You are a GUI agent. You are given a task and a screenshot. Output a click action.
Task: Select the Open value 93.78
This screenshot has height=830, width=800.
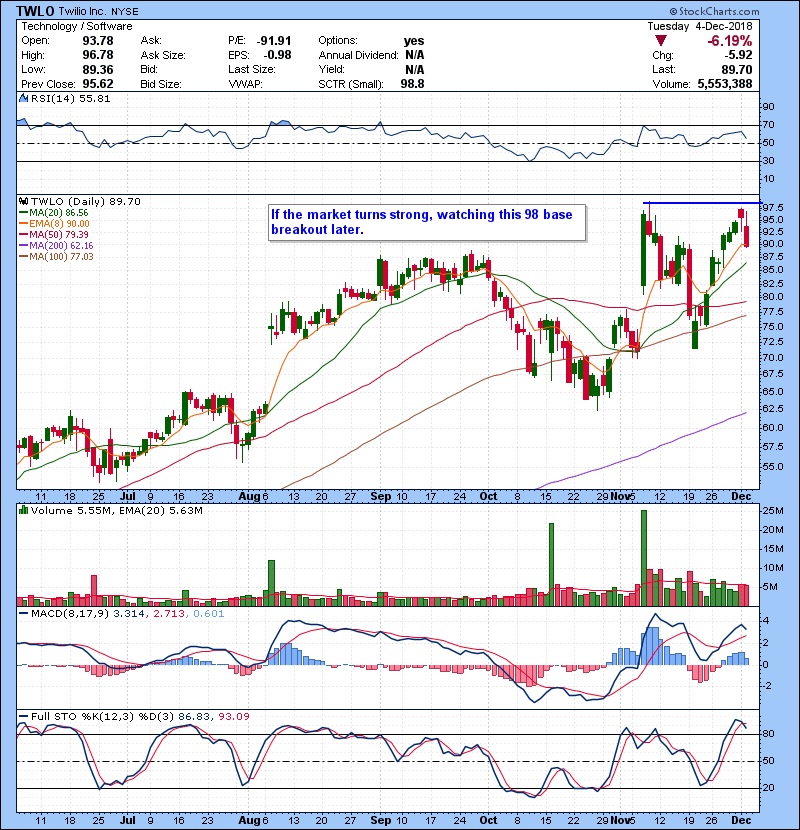(x=98, y=41)
